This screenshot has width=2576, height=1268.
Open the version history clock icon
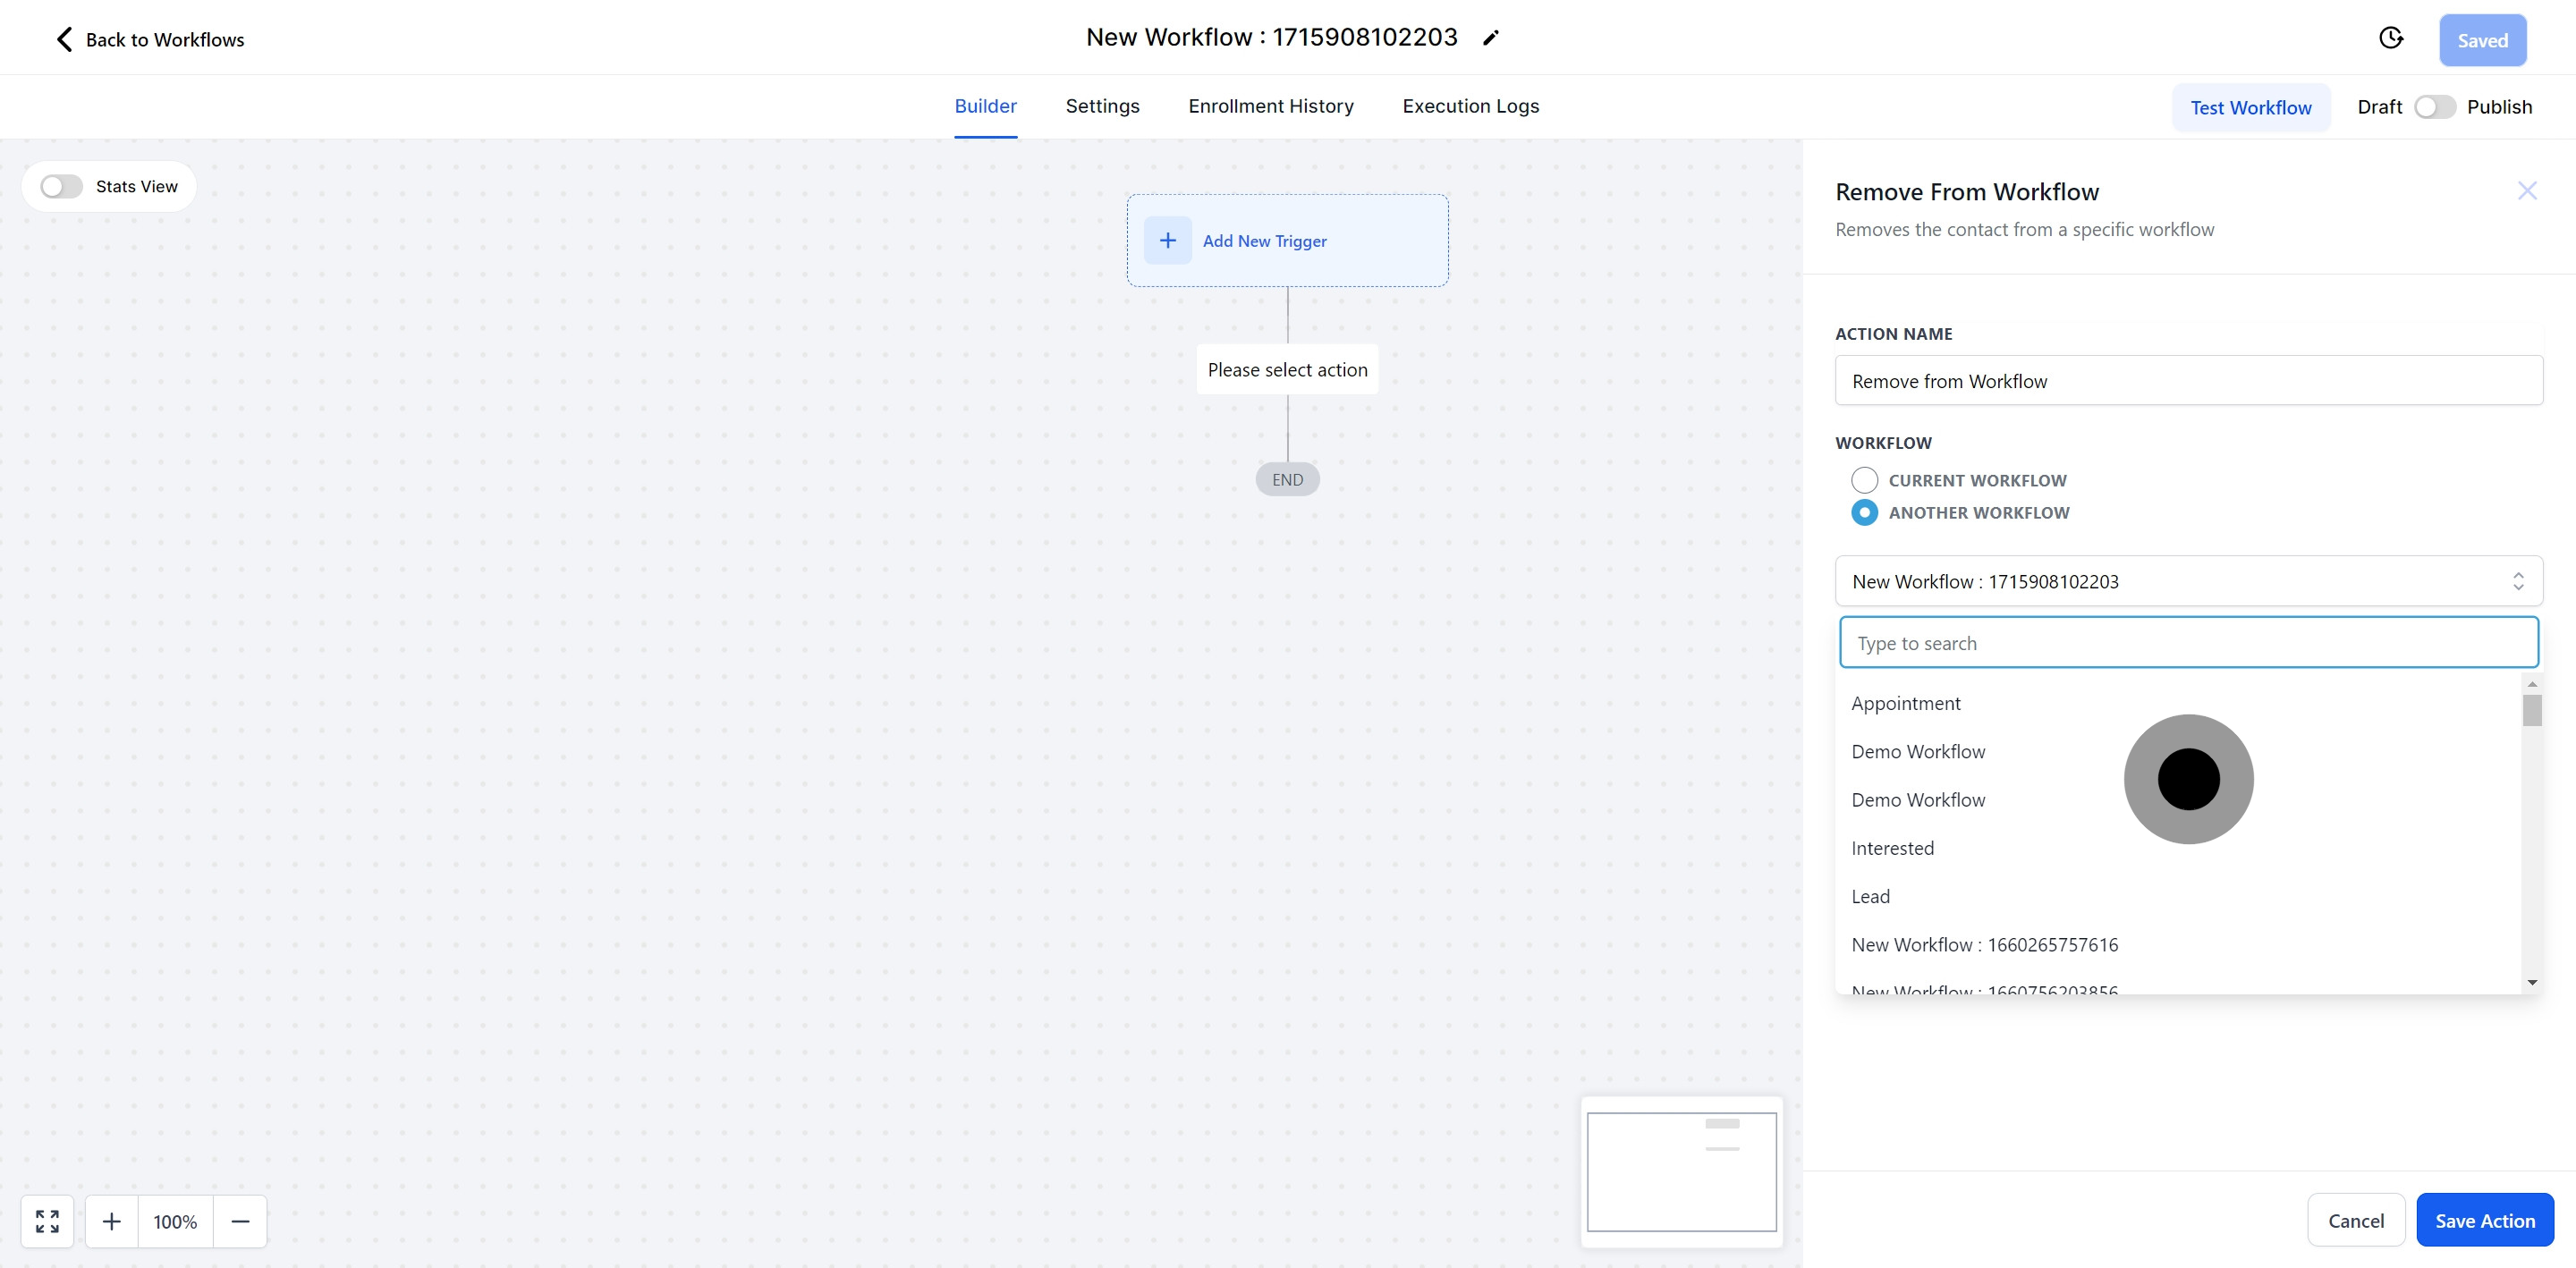[x=2390, y=38]
